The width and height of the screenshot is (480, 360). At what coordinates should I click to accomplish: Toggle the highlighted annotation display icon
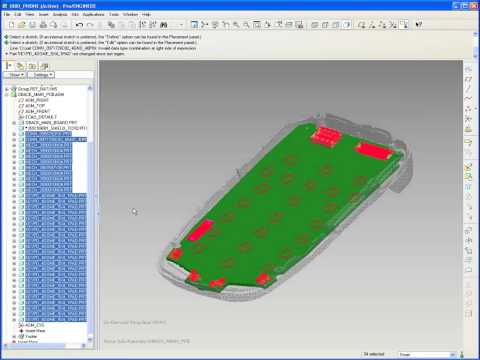[x=404, y=25]
